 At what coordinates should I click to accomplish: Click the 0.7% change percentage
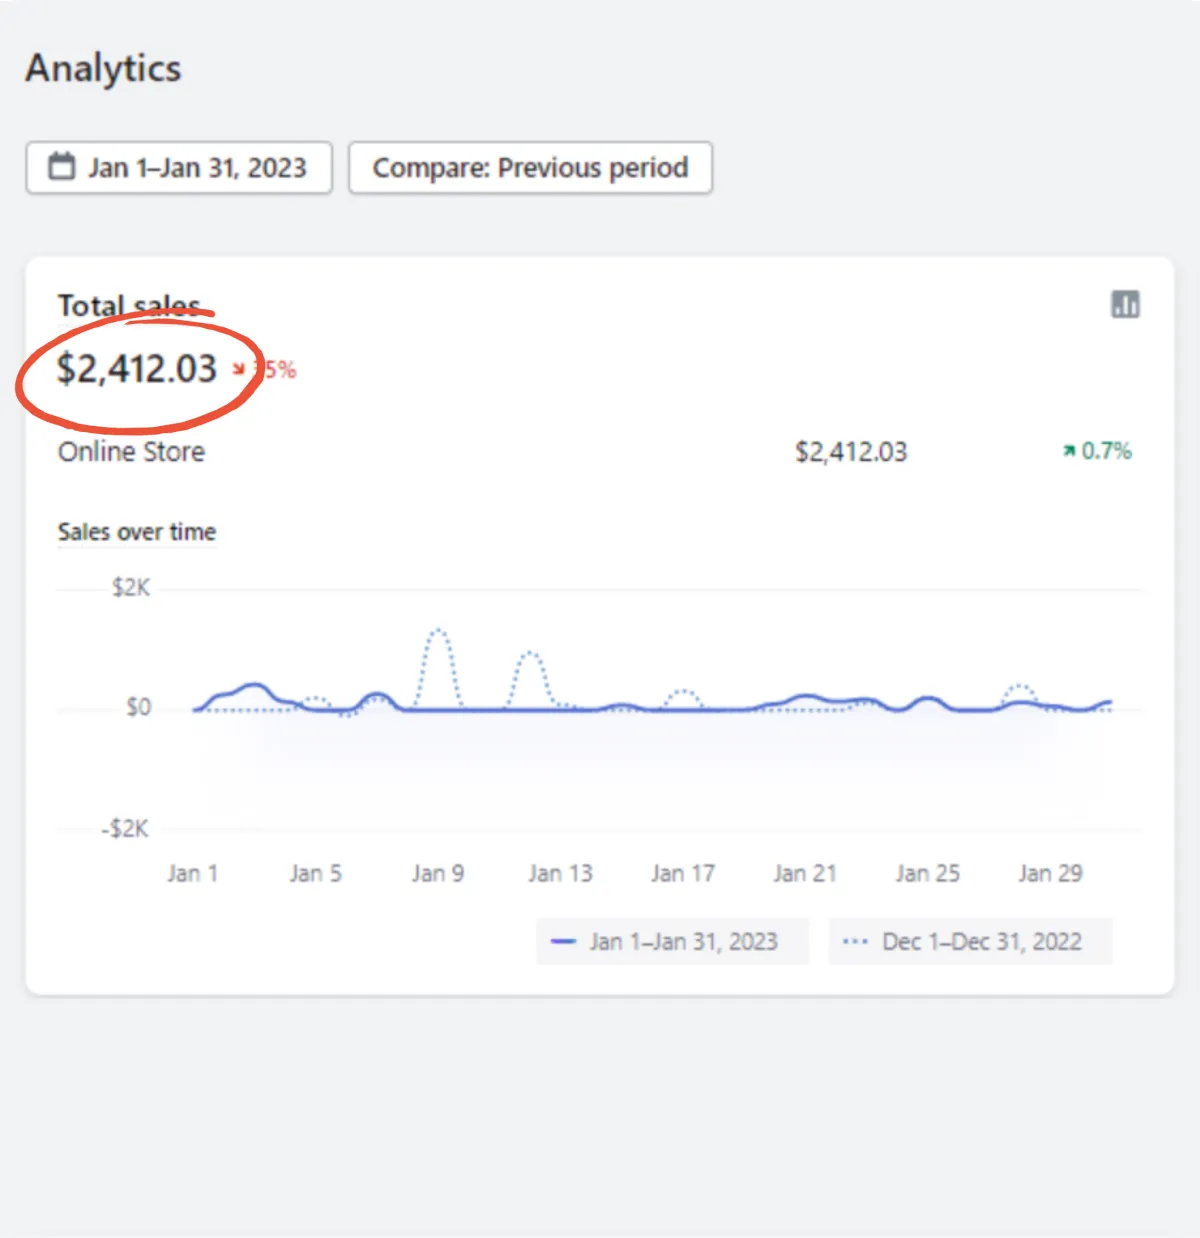click(x=1106, y=451)
